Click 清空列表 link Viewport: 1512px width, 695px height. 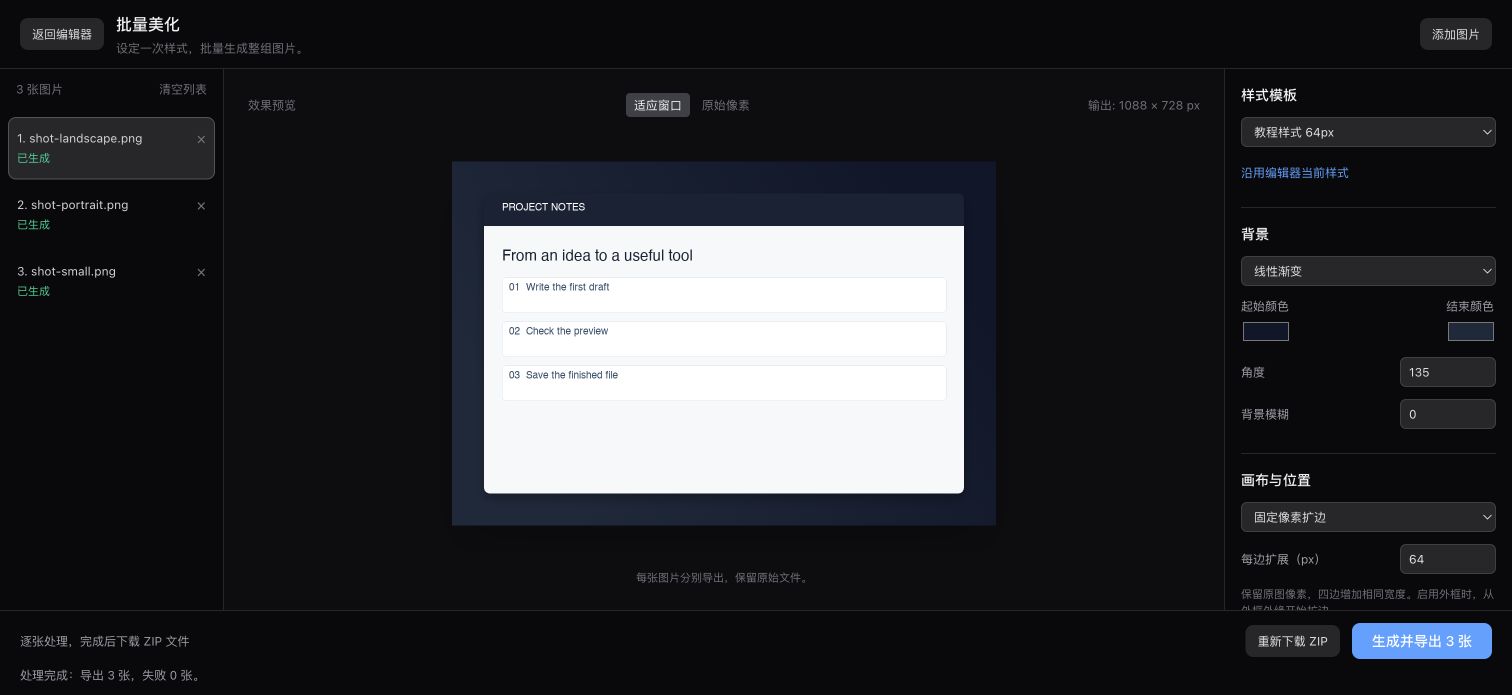tap(183, 89)
